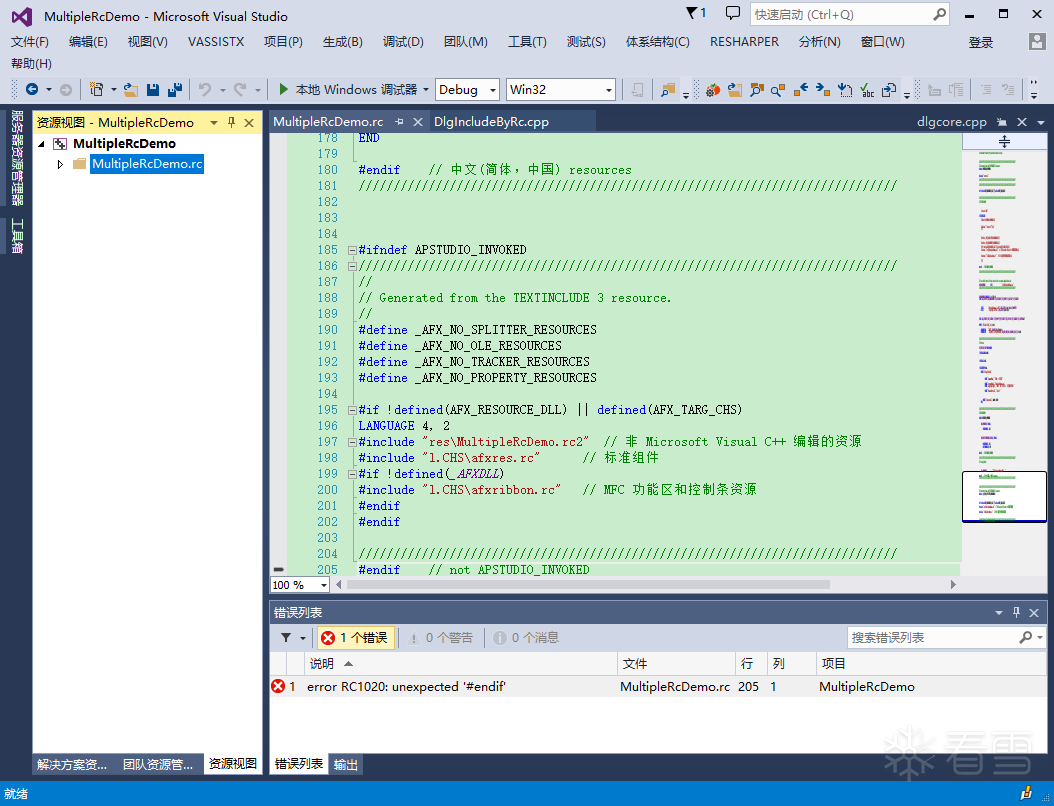Click the red error icon in the RC1020 row
The width and height of the screenshot is (1054, 806).
point(278,686)
